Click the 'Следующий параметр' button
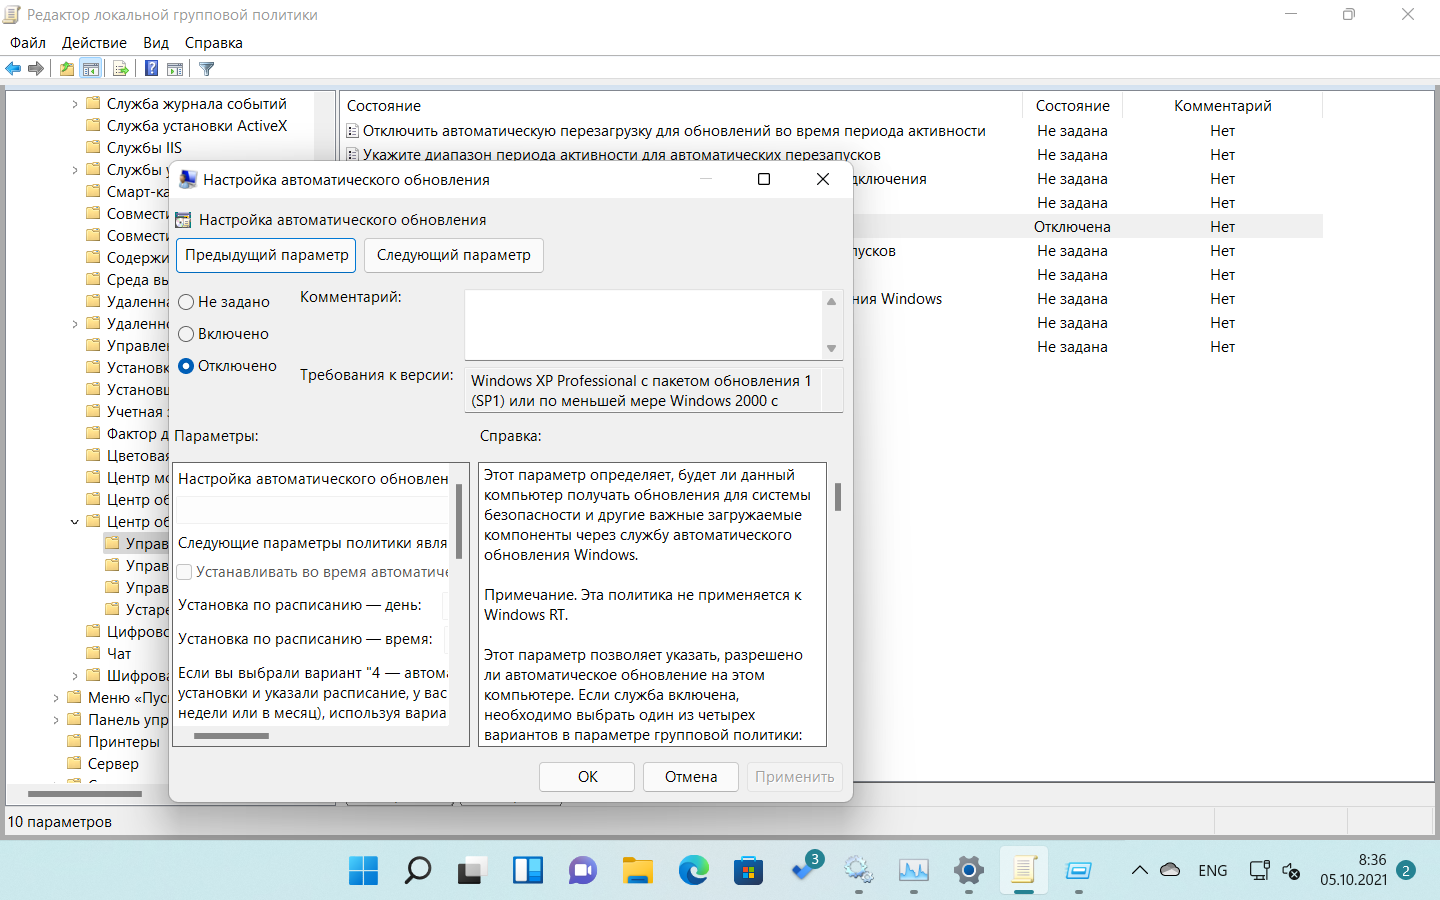Image resolution: width=1440 pixels, height=900 pixels. (x=453, y=255)
